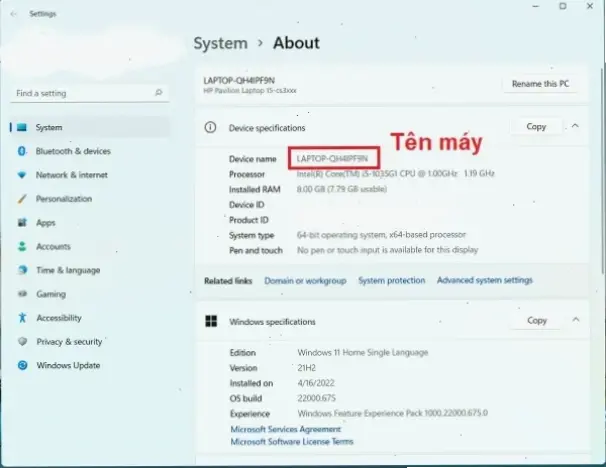The height and width of the screenshot is (468, 606).
Task: Open the Apps settings section
Action: coord(89,223)
